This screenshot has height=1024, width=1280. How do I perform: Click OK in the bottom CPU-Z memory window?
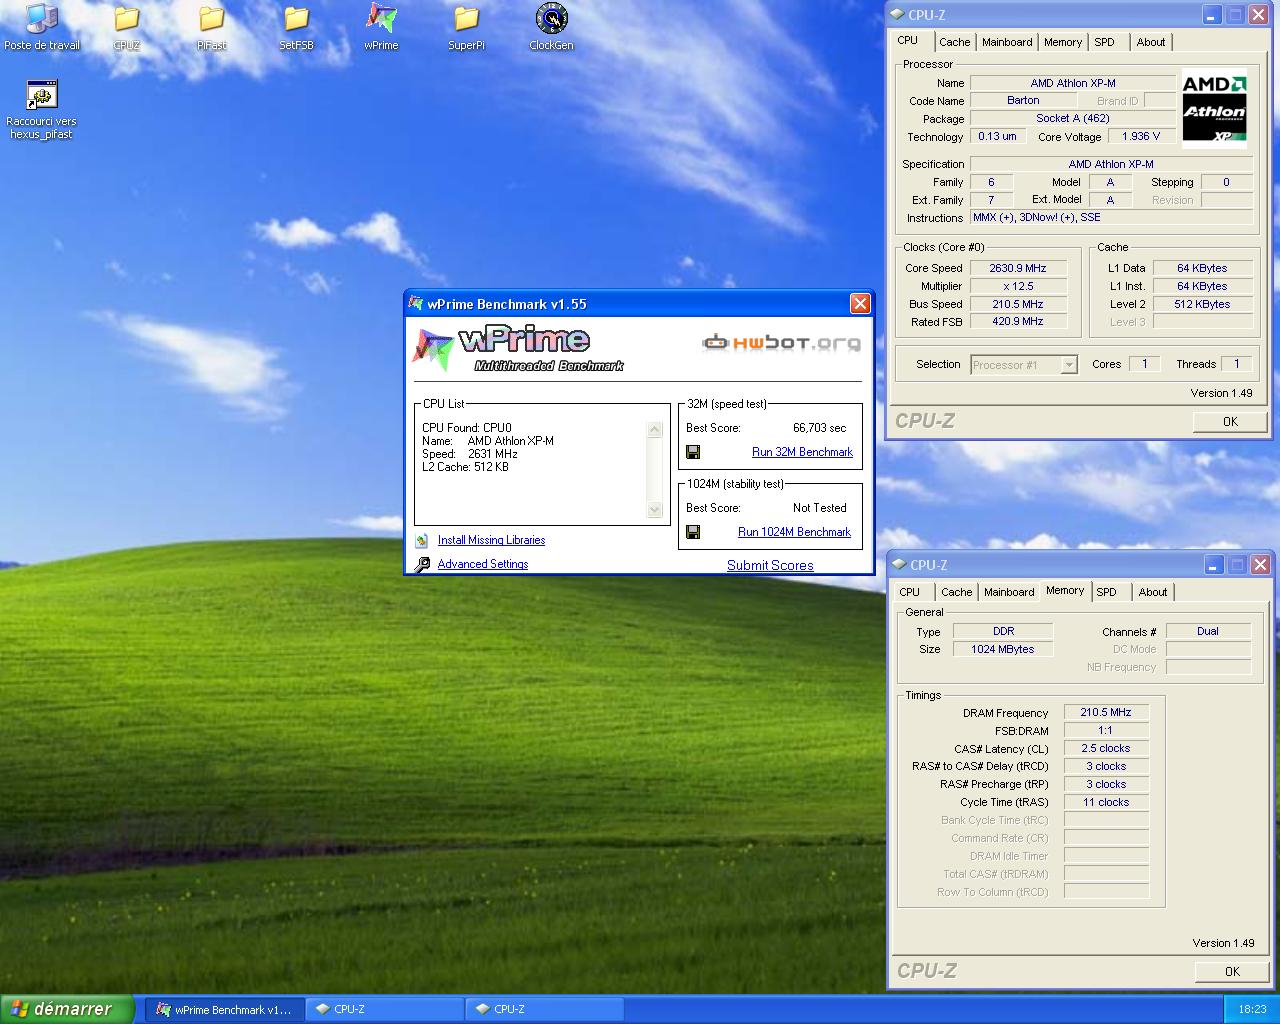click(x=1232, y=972)
